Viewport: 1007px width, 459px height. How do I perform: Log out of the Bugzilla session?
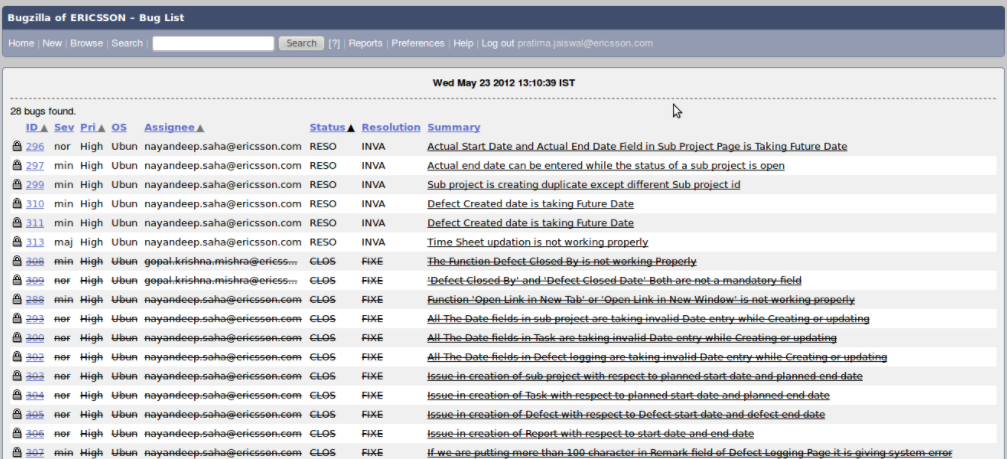(497, 44)
